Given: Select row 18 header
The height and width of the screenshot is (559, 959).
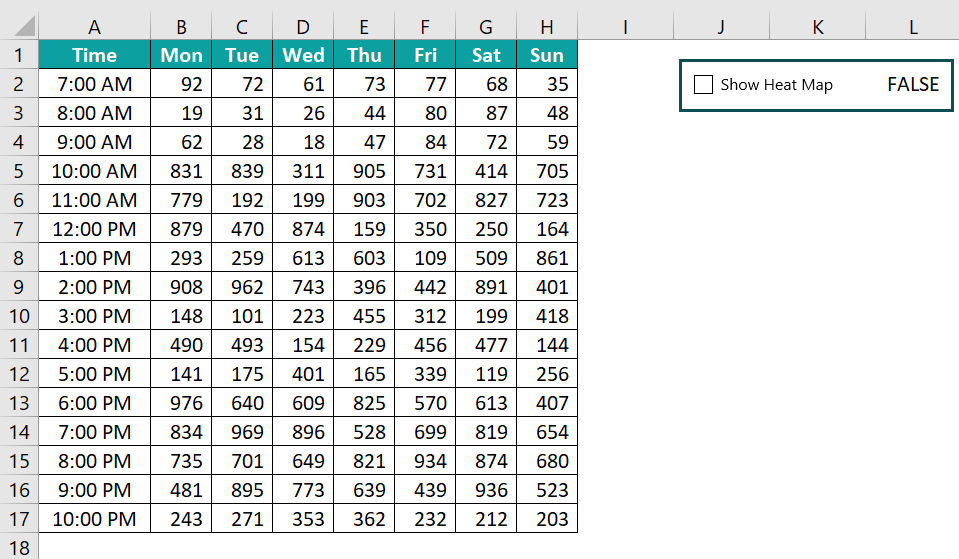Looking at the screenshot, I should (x=18, y=547).
